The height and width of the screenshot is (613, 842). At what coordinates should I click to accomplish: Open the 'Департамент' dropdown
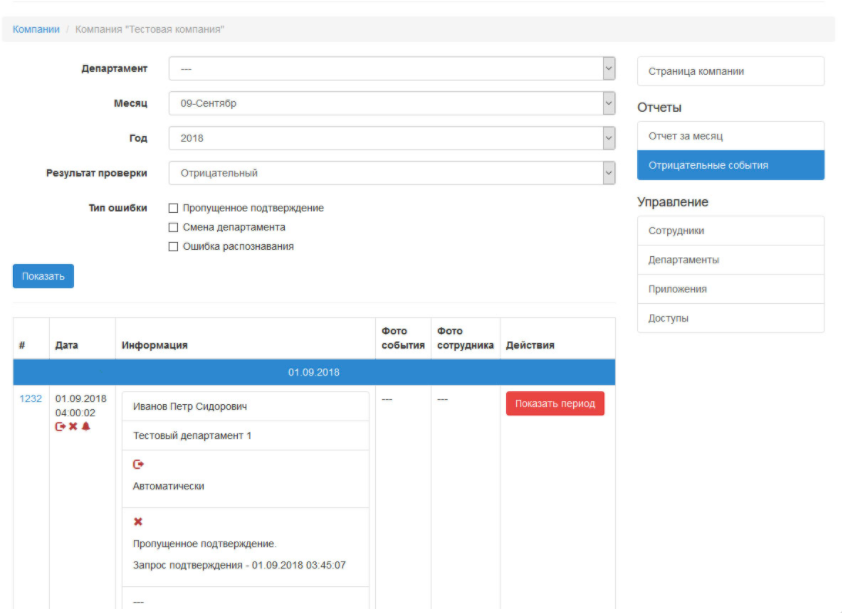(392, 69)
